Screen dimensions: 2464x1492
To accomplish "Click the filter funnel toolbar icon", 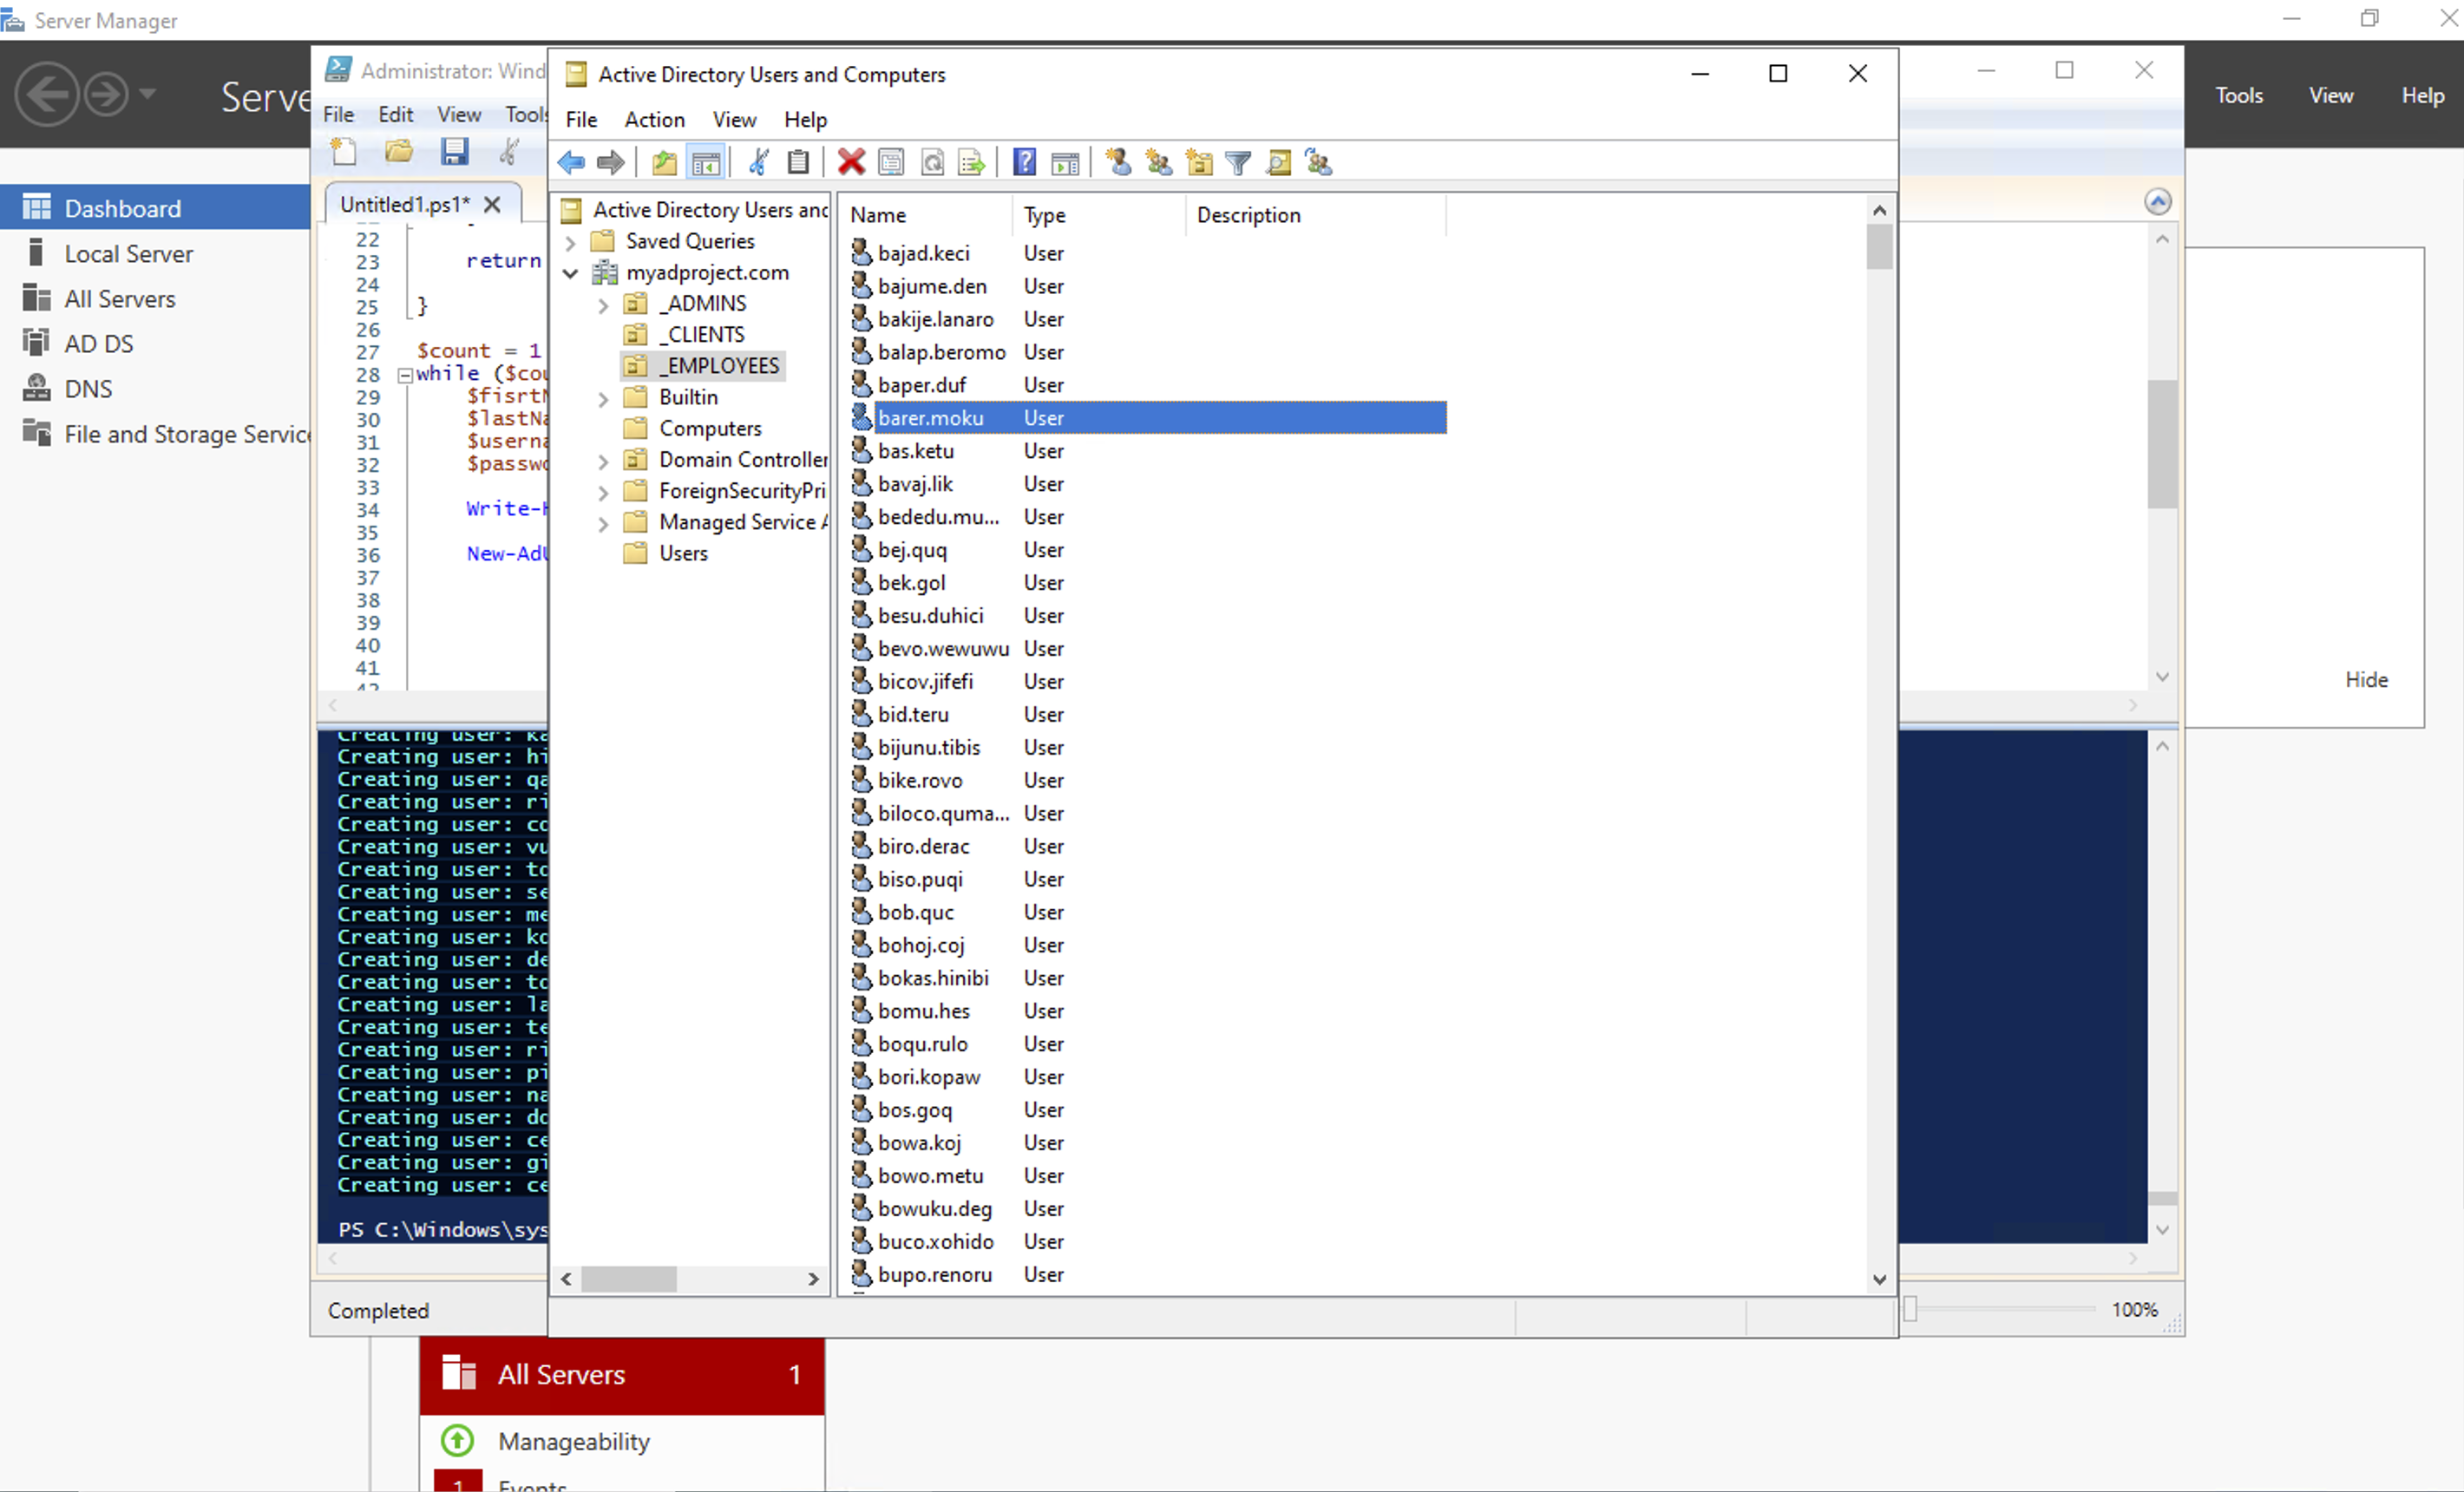I will pos(1238,162).
